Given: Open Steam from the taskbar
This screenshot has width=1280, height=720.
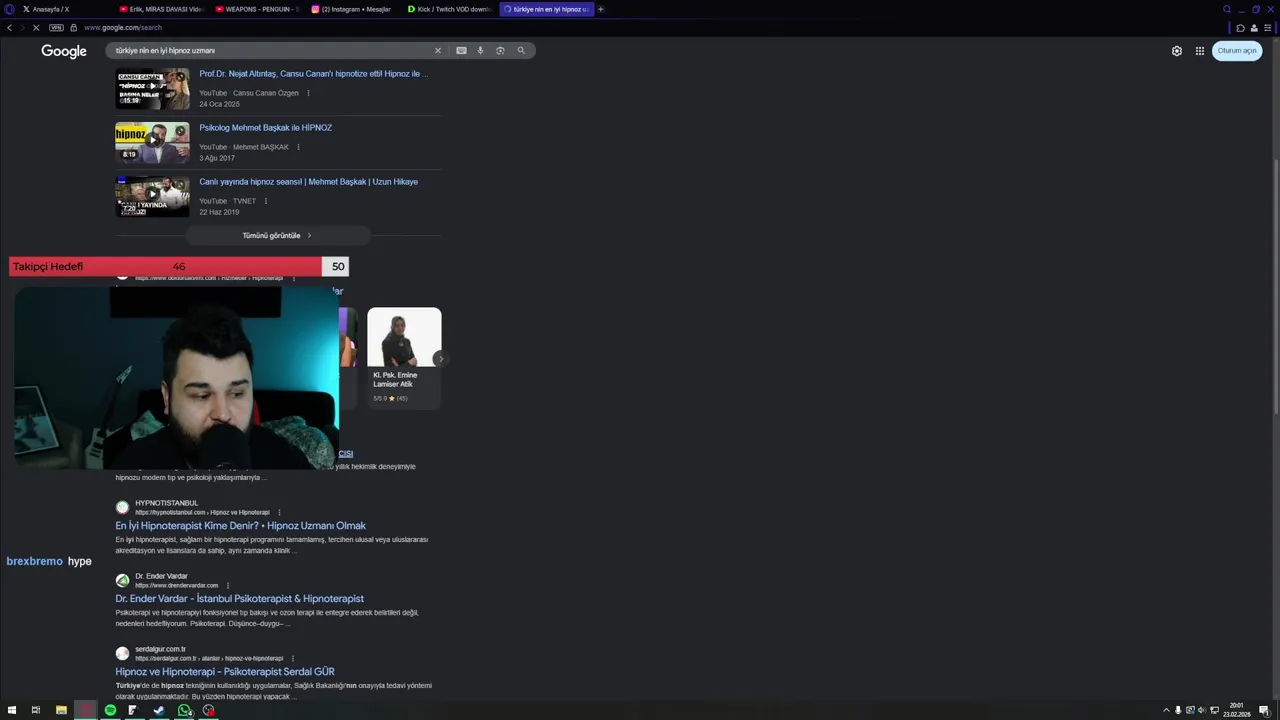Looking at the screenshot, I should click(x=158, y=710).
